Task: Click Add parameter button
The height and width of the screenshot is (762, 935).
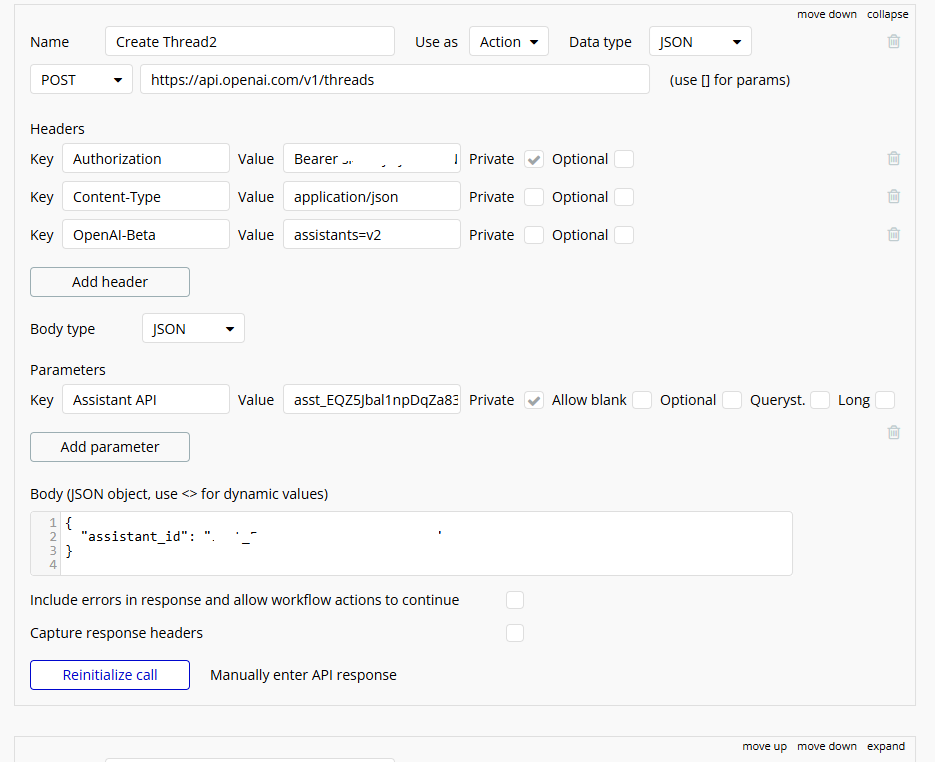Action: 110,447
